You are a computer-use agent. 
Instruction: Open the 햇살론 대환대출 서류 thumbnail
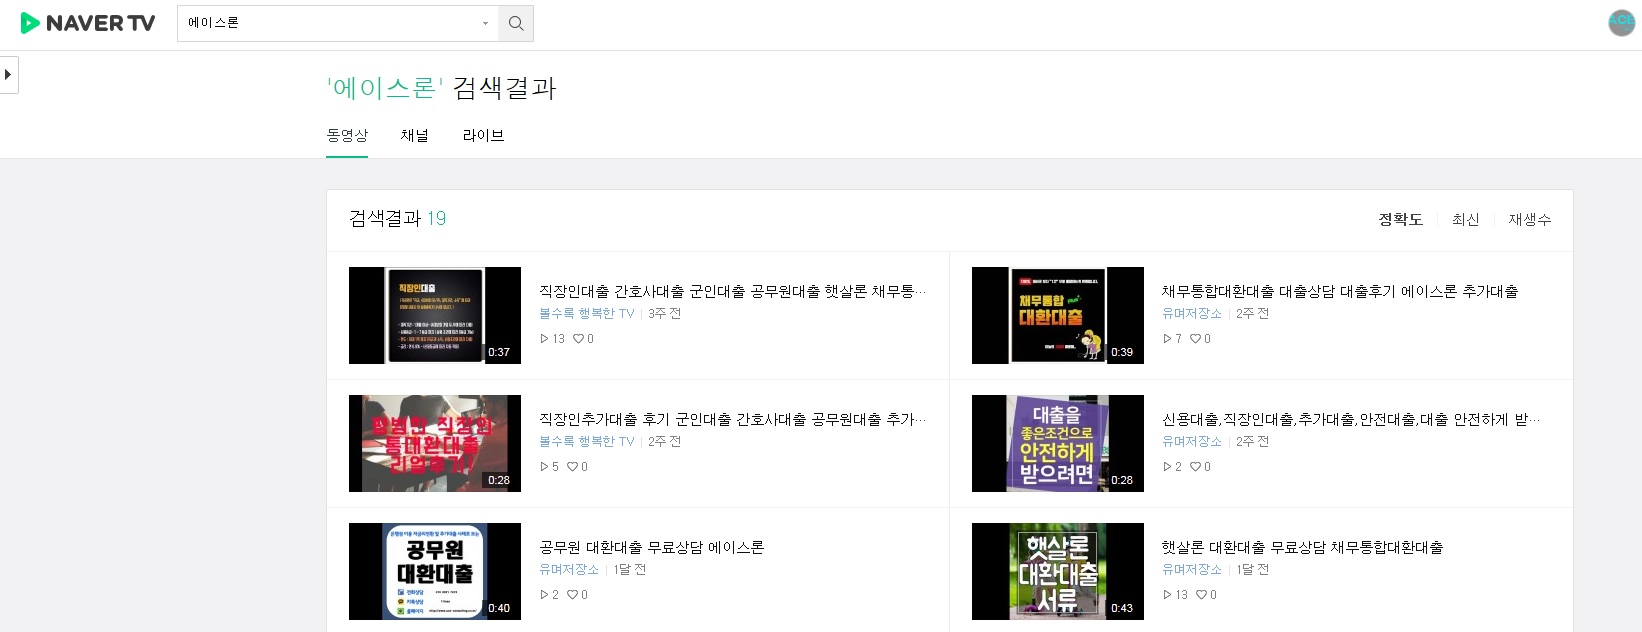pyautogui.click(x=1057, y=571)
